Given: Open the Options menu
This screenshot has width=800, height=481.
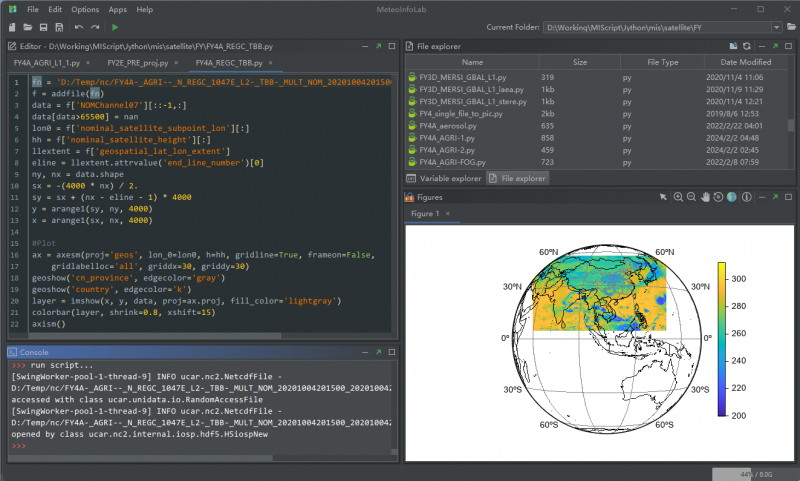Looking at the screenshot, I should [85, 9].
